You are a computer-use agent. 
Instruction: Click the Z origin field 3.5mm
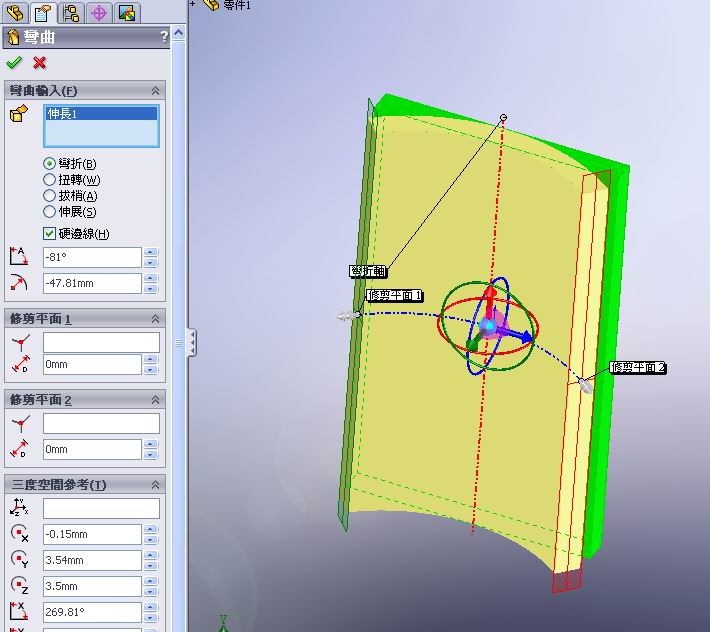[x=92, y=586]
